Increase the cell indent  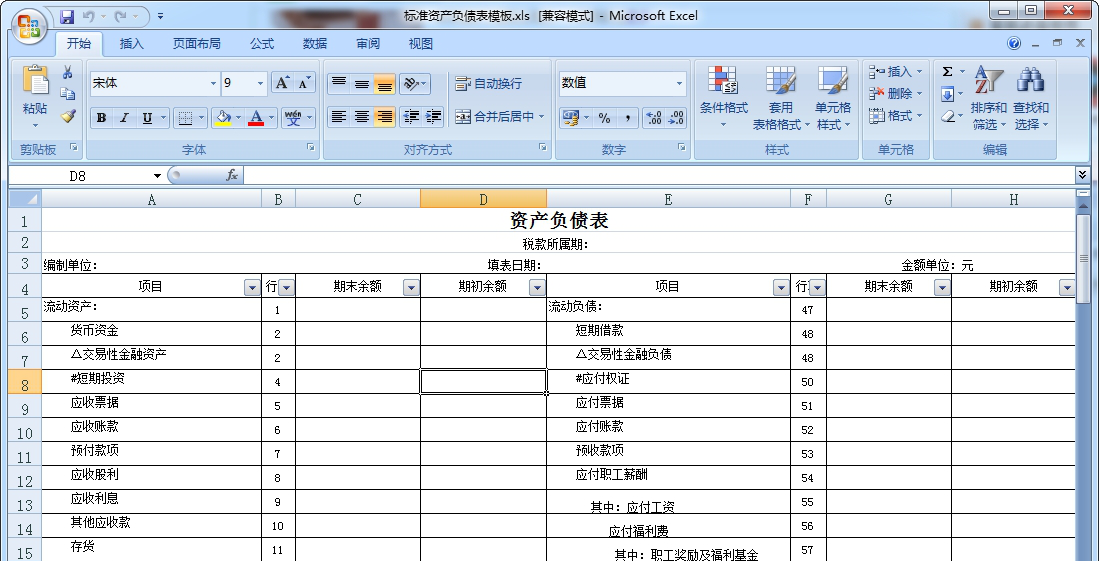(434, 116)
